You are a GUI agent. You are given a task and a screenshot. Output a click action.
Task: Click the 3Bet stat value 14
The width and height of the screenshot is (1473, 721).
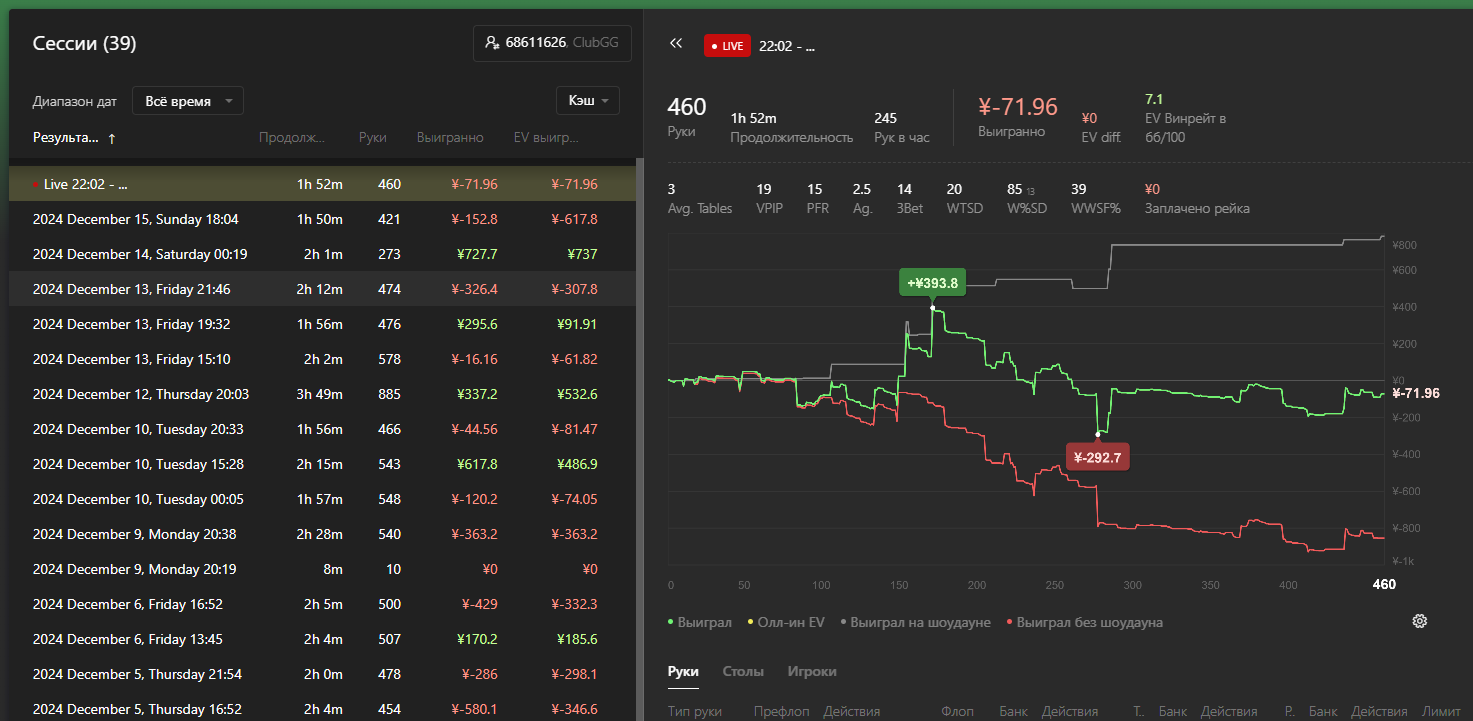[904, 189]
